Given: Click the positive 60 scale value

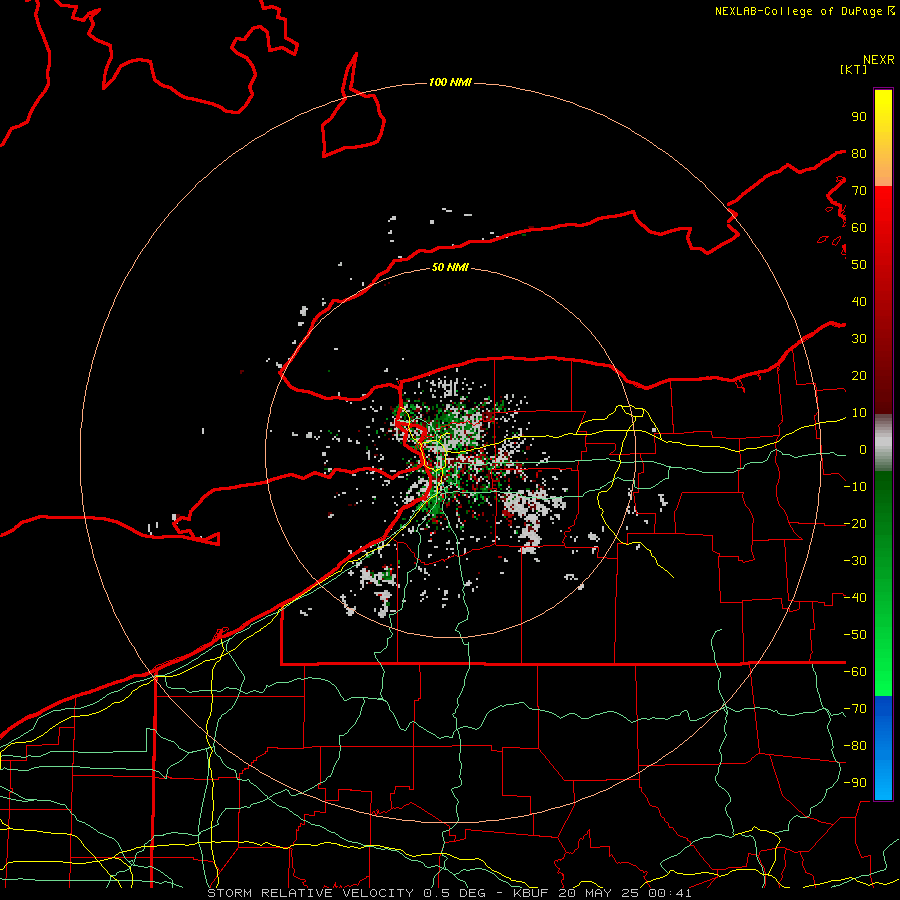Looking at the screenshot, I should [859, 228].
